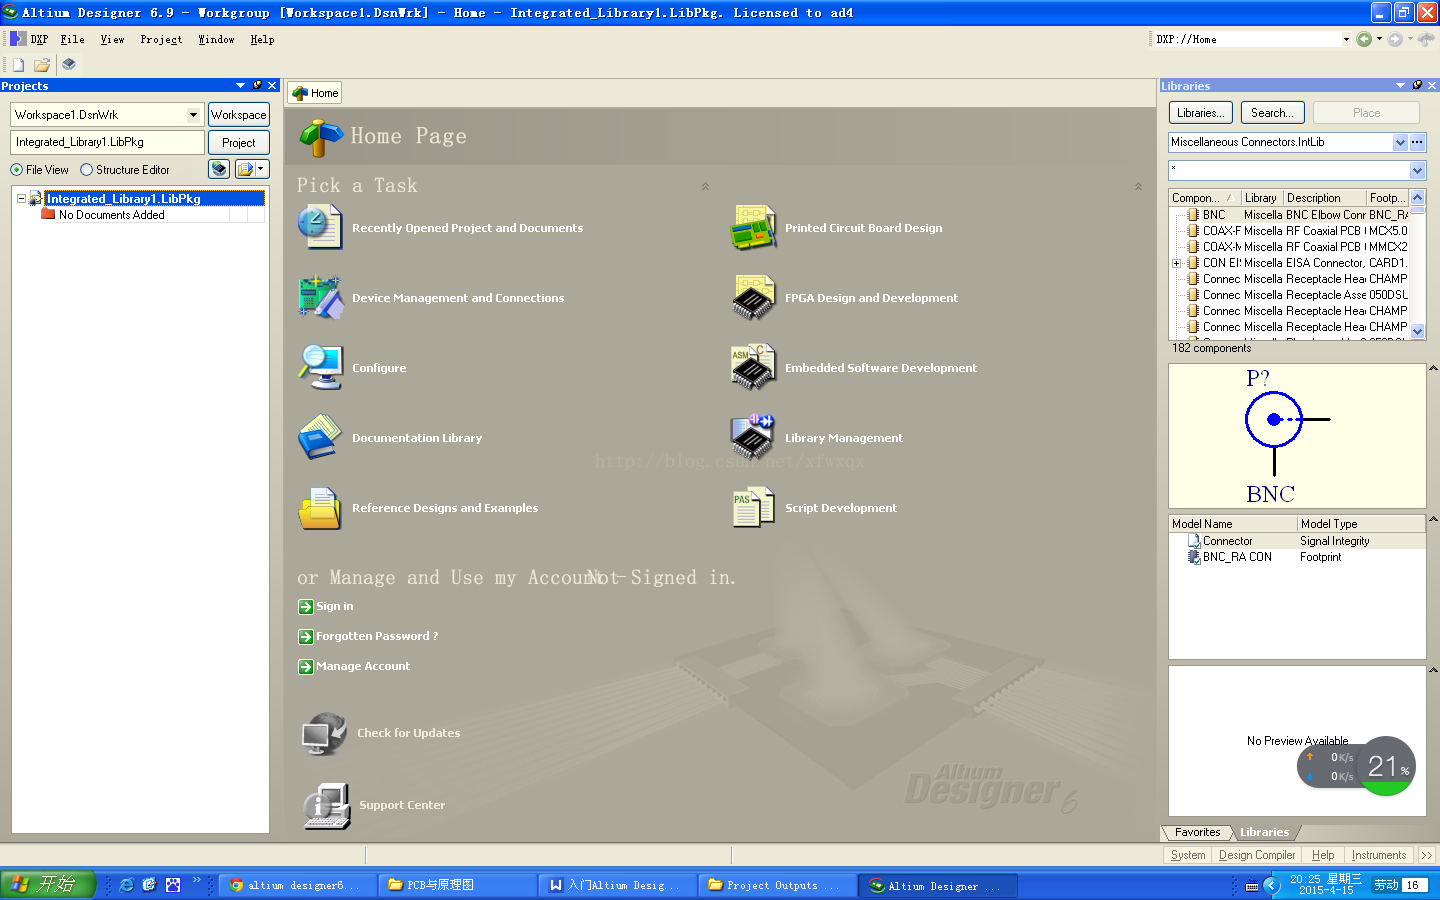Select the File View radio button

pos(17,170)
